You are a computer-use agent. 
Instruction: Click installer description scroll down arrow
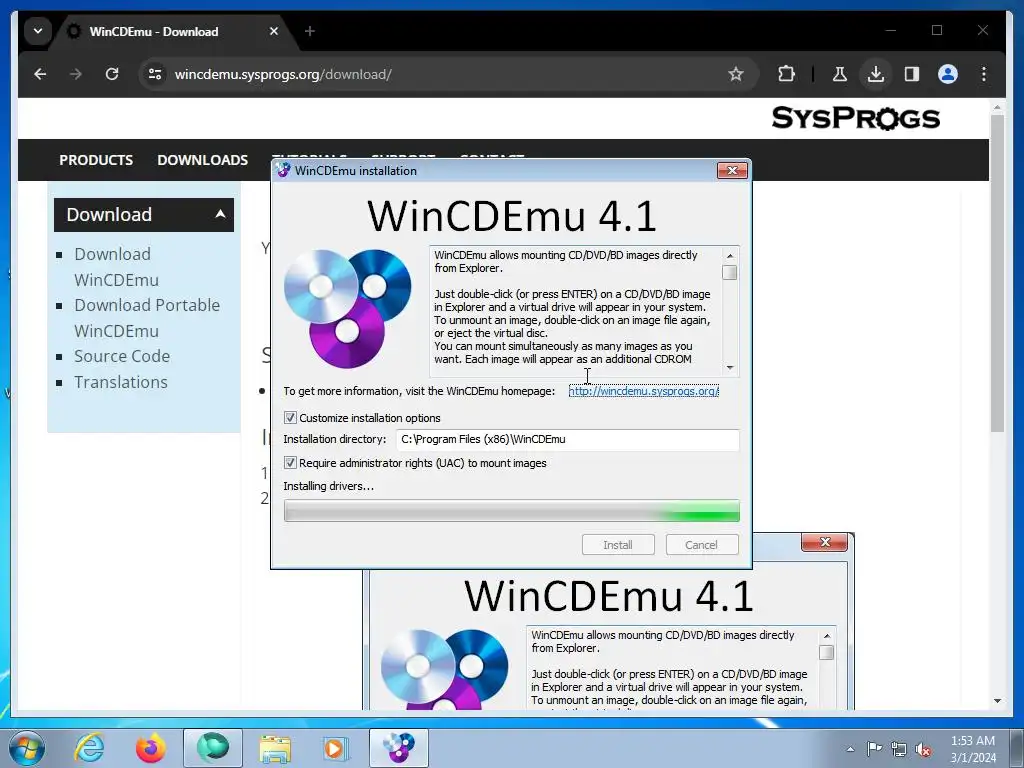730,368
